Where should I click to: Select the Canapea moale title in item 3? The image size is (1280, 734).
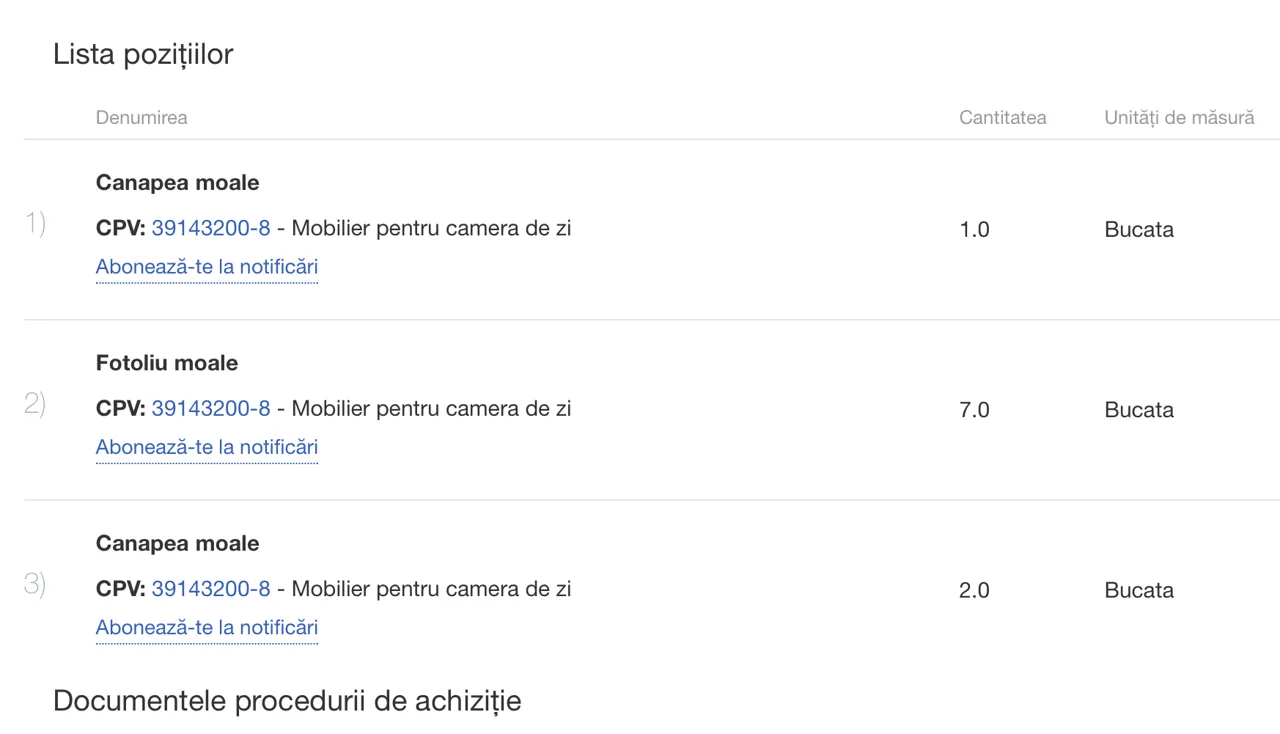(178, 543)
